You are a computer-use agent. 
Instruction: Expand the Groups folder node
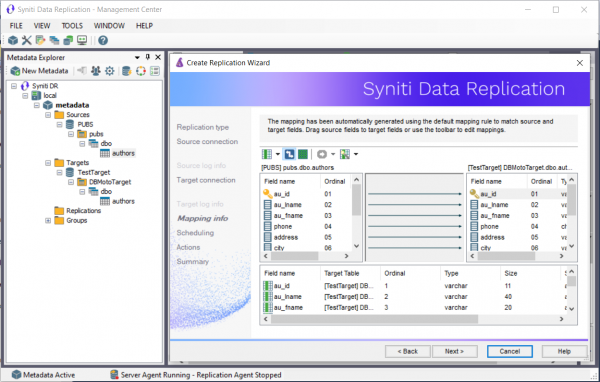pyautogui.click(x=48, y=220)
